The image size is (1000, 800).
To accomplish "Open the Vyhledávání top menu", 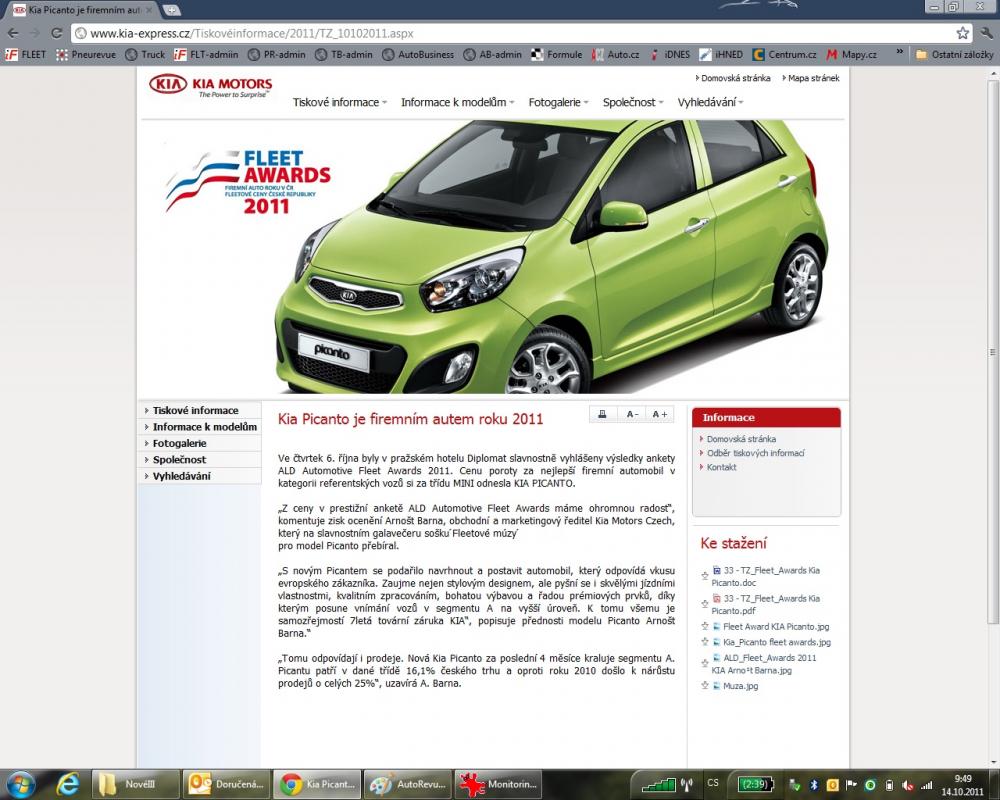I will pos(710,102).
